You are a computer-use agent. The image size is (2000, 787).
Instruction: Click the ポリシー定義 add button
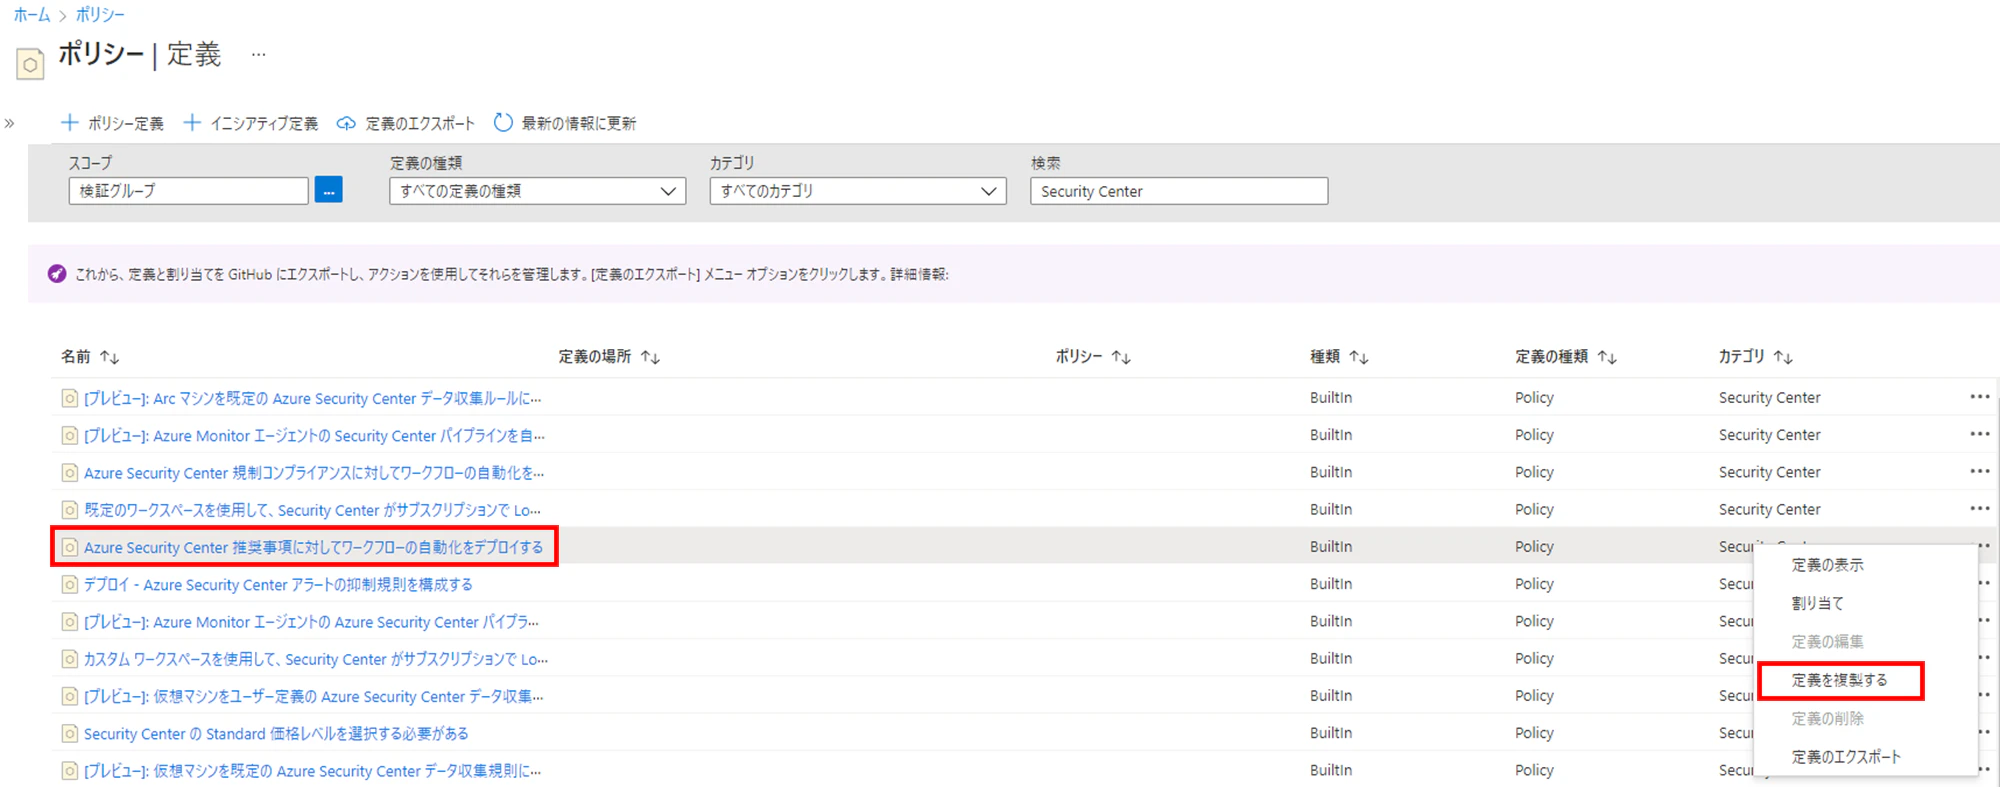(x=113, y=123)
